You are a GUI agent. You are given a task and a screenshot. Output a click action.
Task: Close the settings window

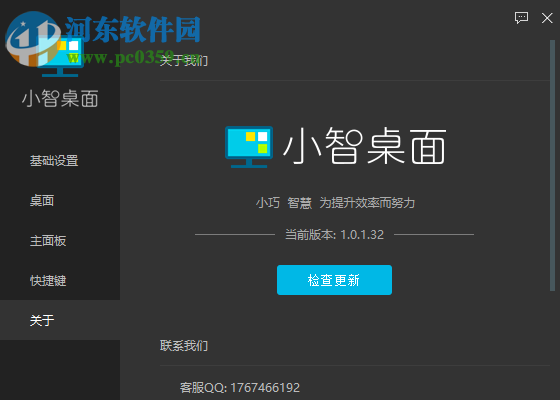[547, 18]
